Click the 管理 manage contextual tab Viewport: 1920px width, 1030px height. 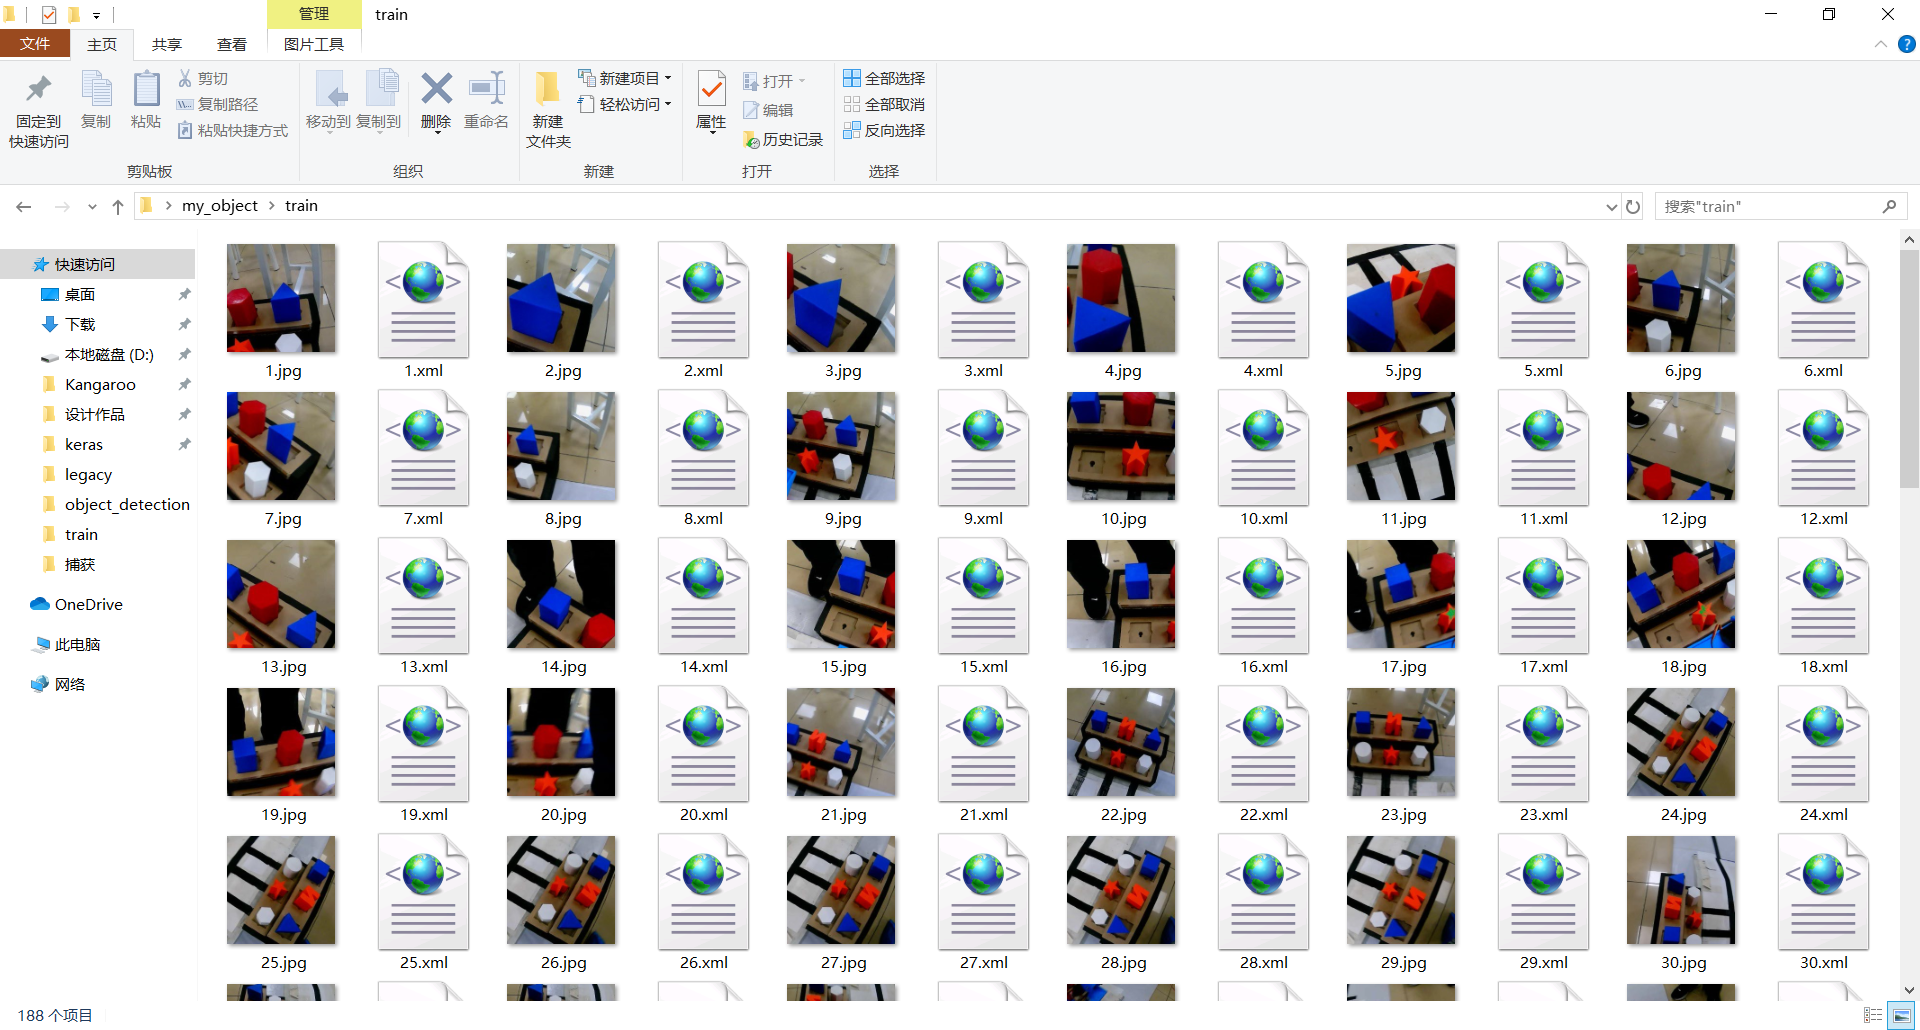click(314, 14)
